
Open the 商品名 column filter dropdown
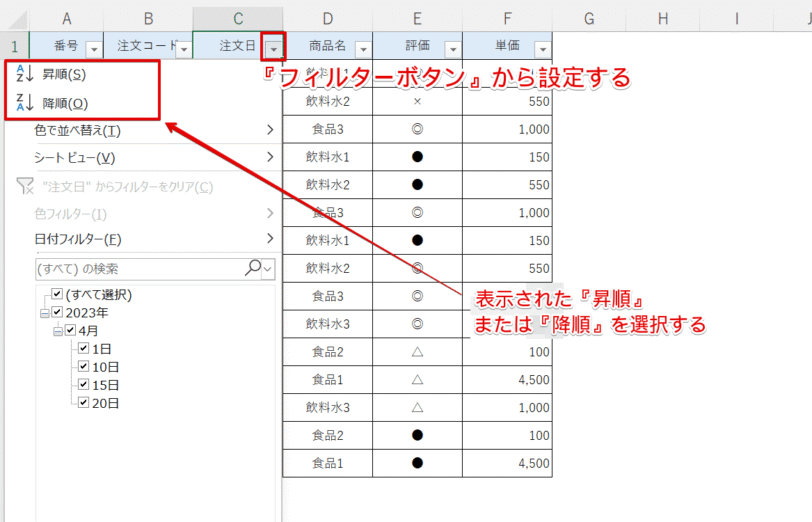pyautogui.click(x=363, y=49)
